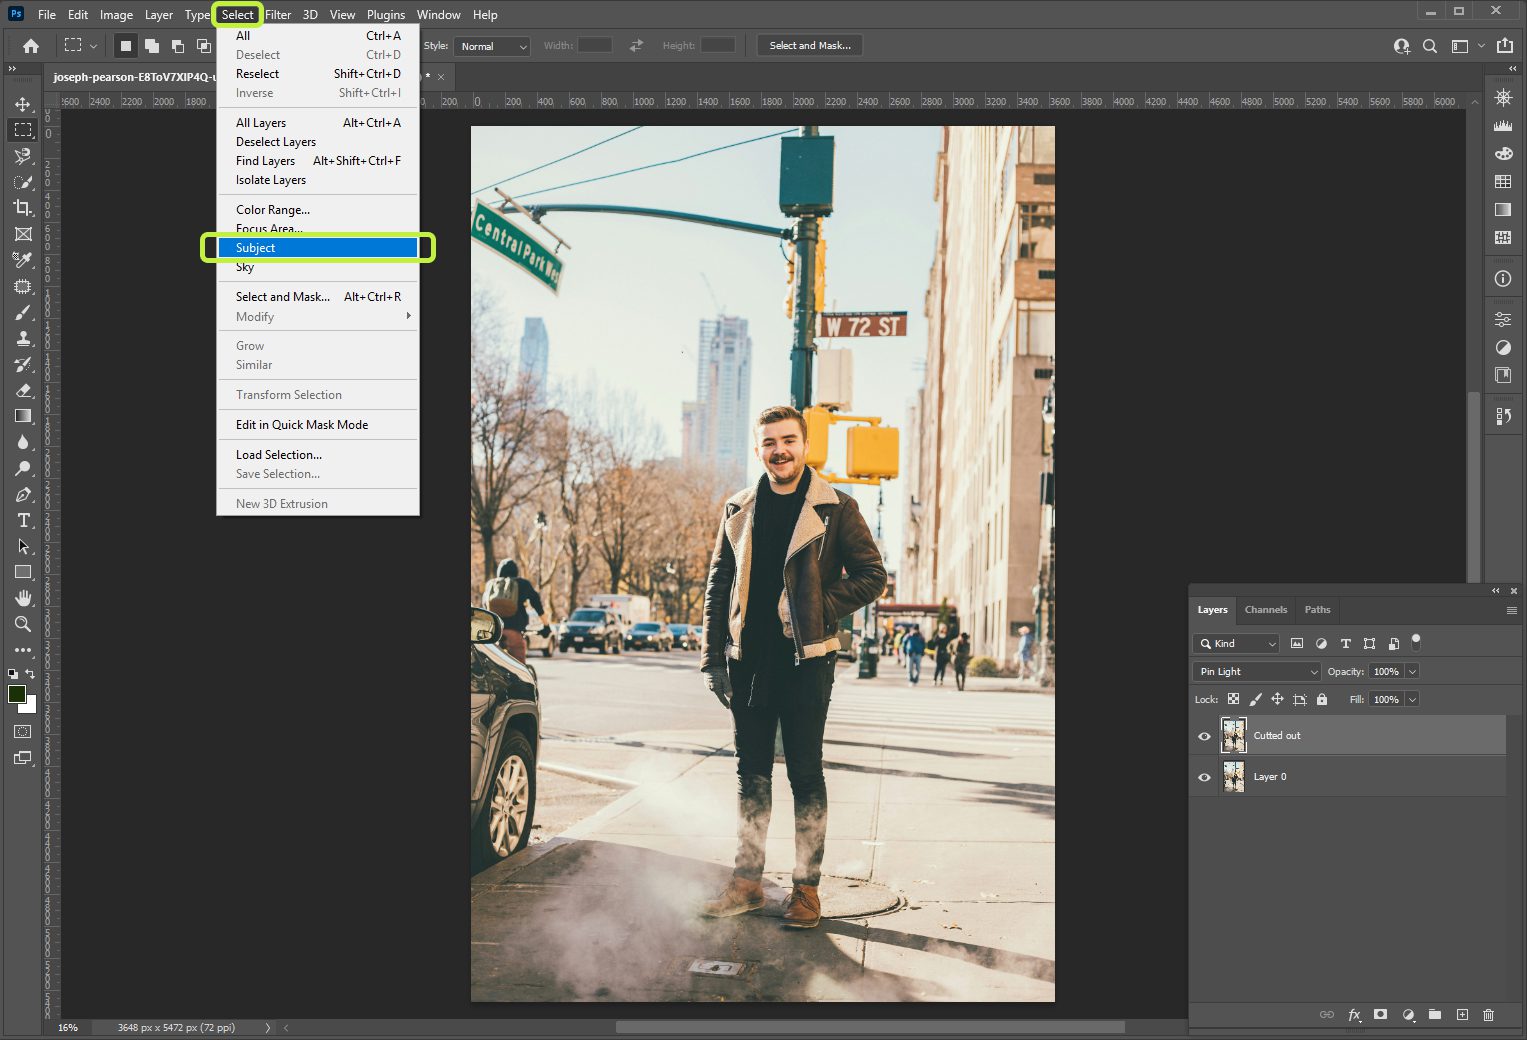Open the Style Normal dropdown

click(492, 46)
